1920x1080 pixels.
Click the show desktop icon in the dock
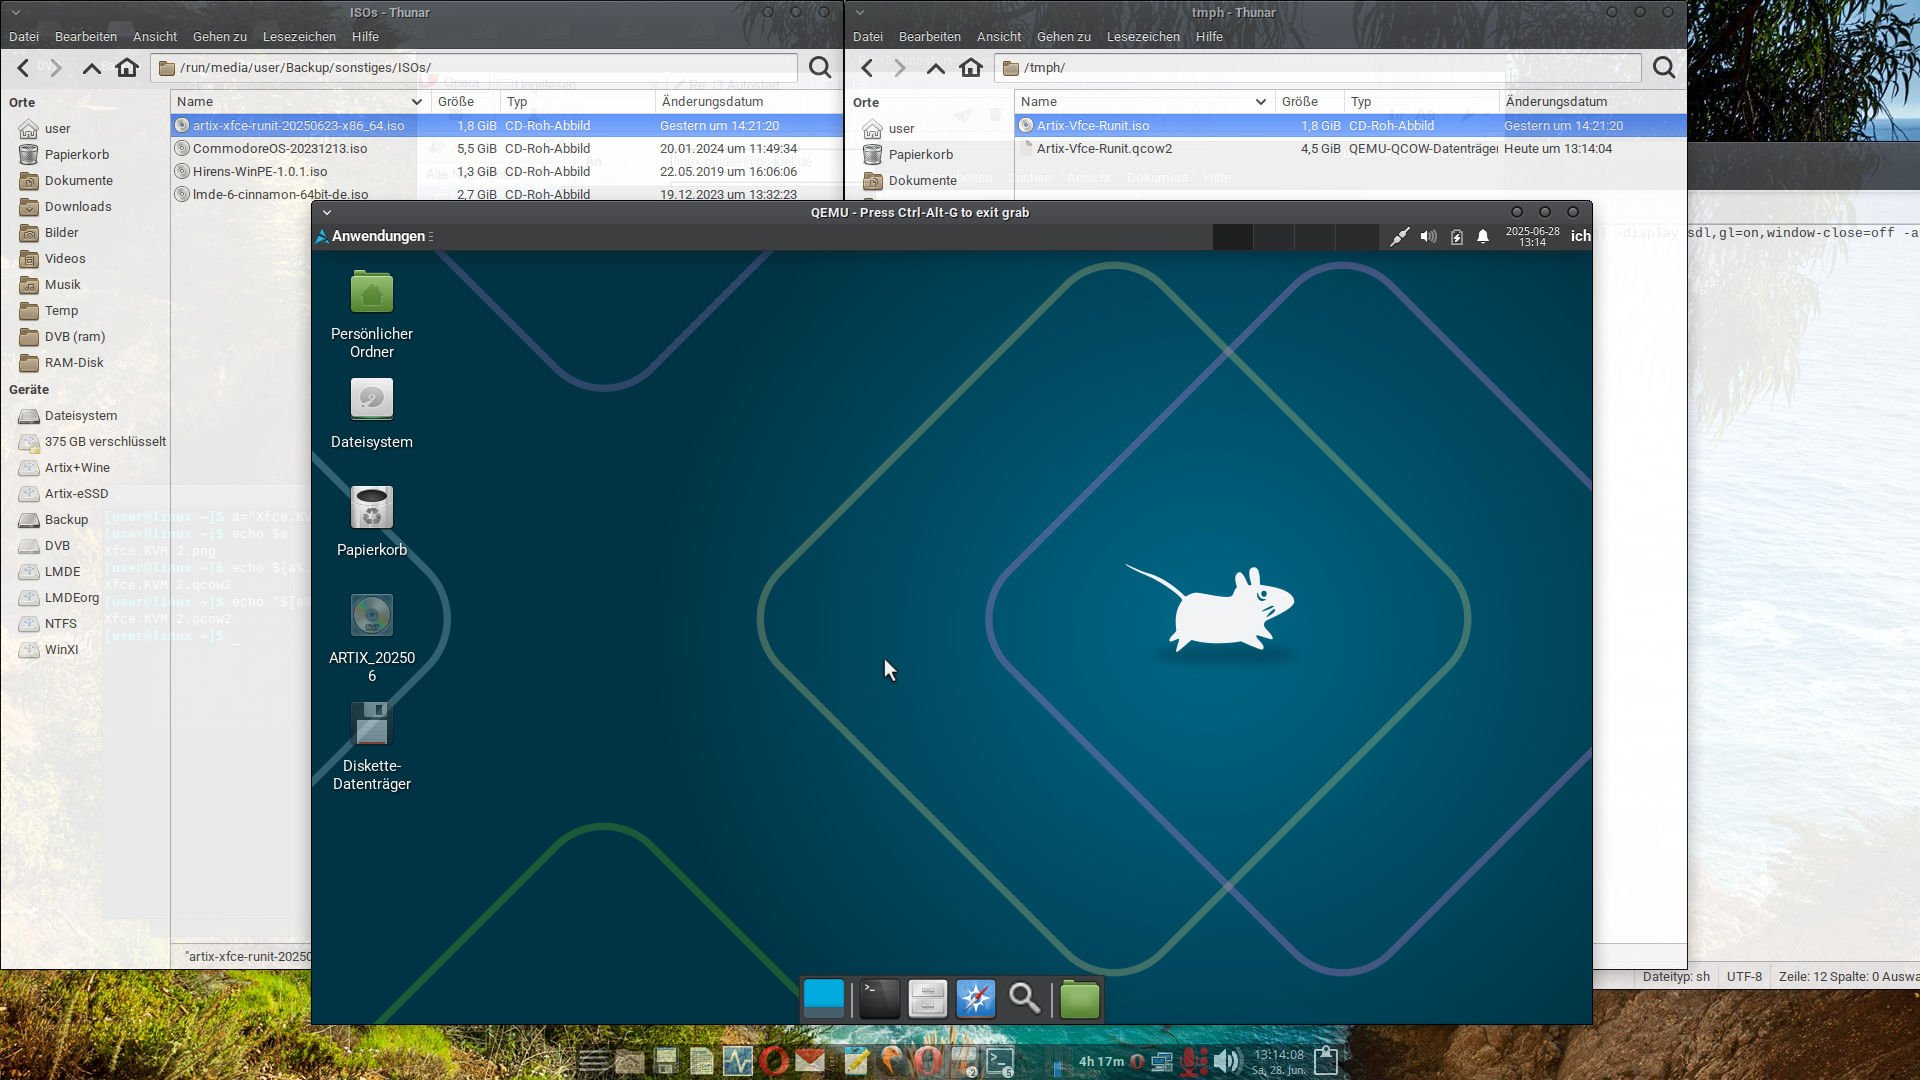tap(824, 999)
